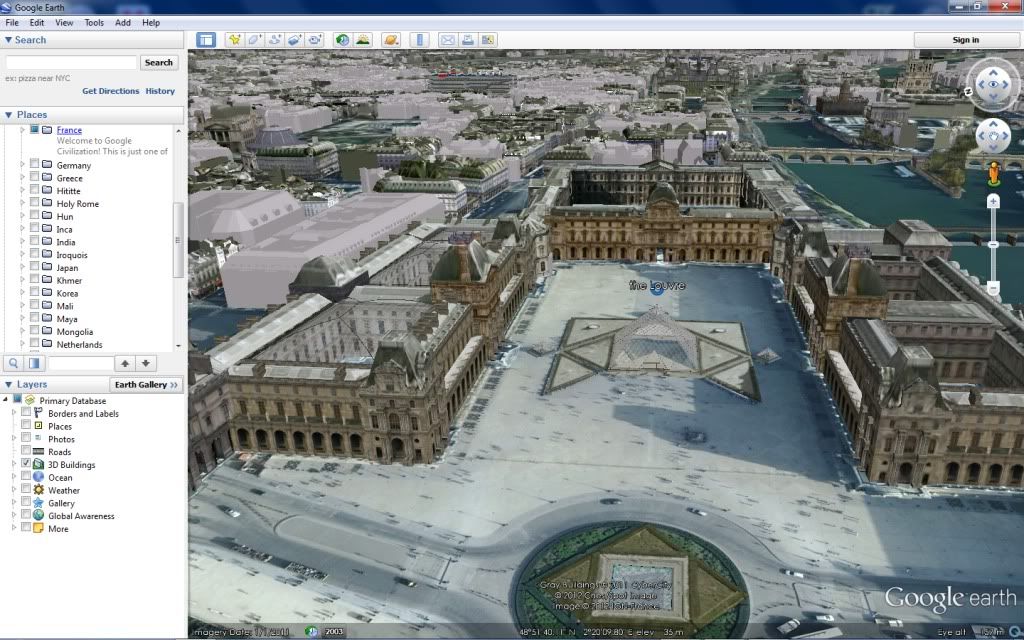Viewport: 1024px width, 640px height.
Task: Move the selected place down
Action: click(146, 363)
